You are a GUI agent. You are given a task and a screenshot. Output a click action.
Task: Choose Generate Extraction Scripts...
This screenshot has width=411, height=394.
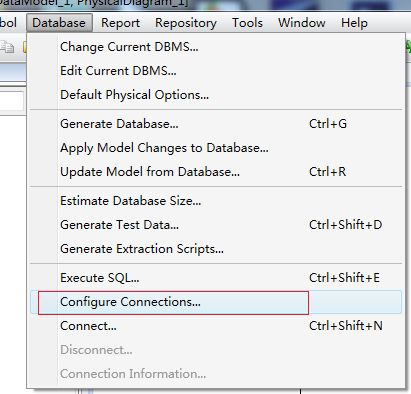[x=216, y=249]
